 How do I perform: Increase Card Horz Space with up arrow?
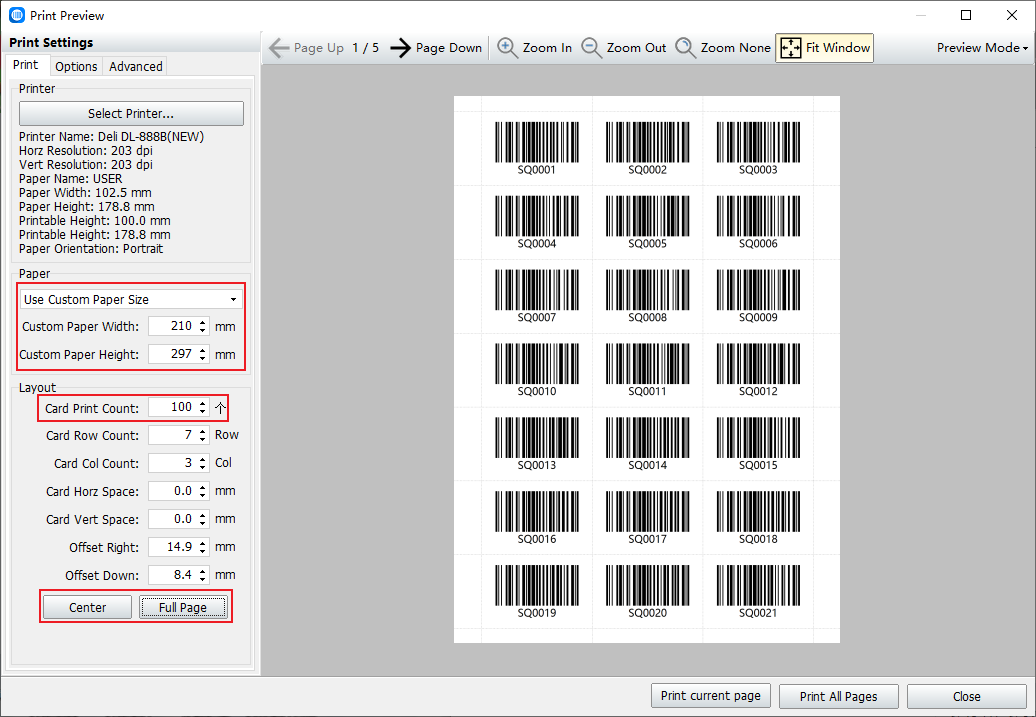[203, 487]
